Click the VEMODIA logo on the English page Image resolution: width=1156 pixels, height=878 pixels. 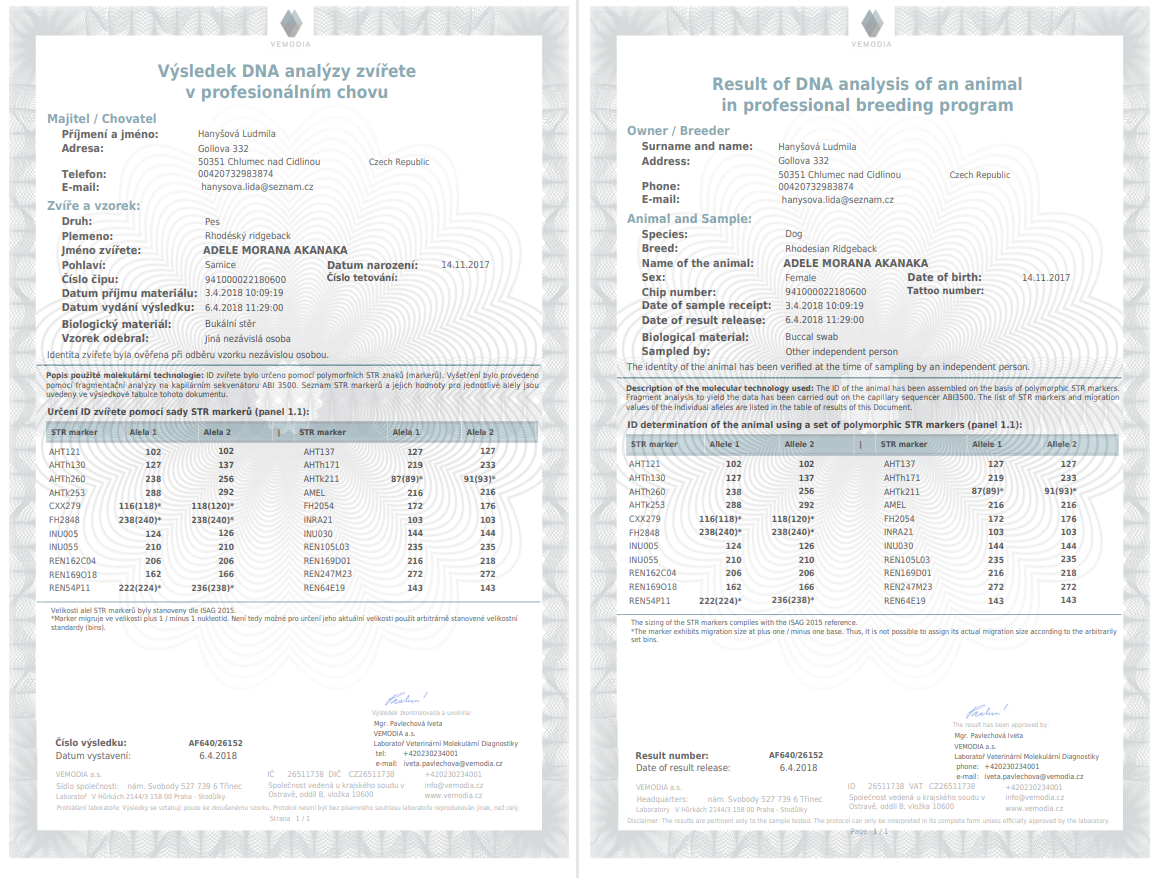click(871, 29)
